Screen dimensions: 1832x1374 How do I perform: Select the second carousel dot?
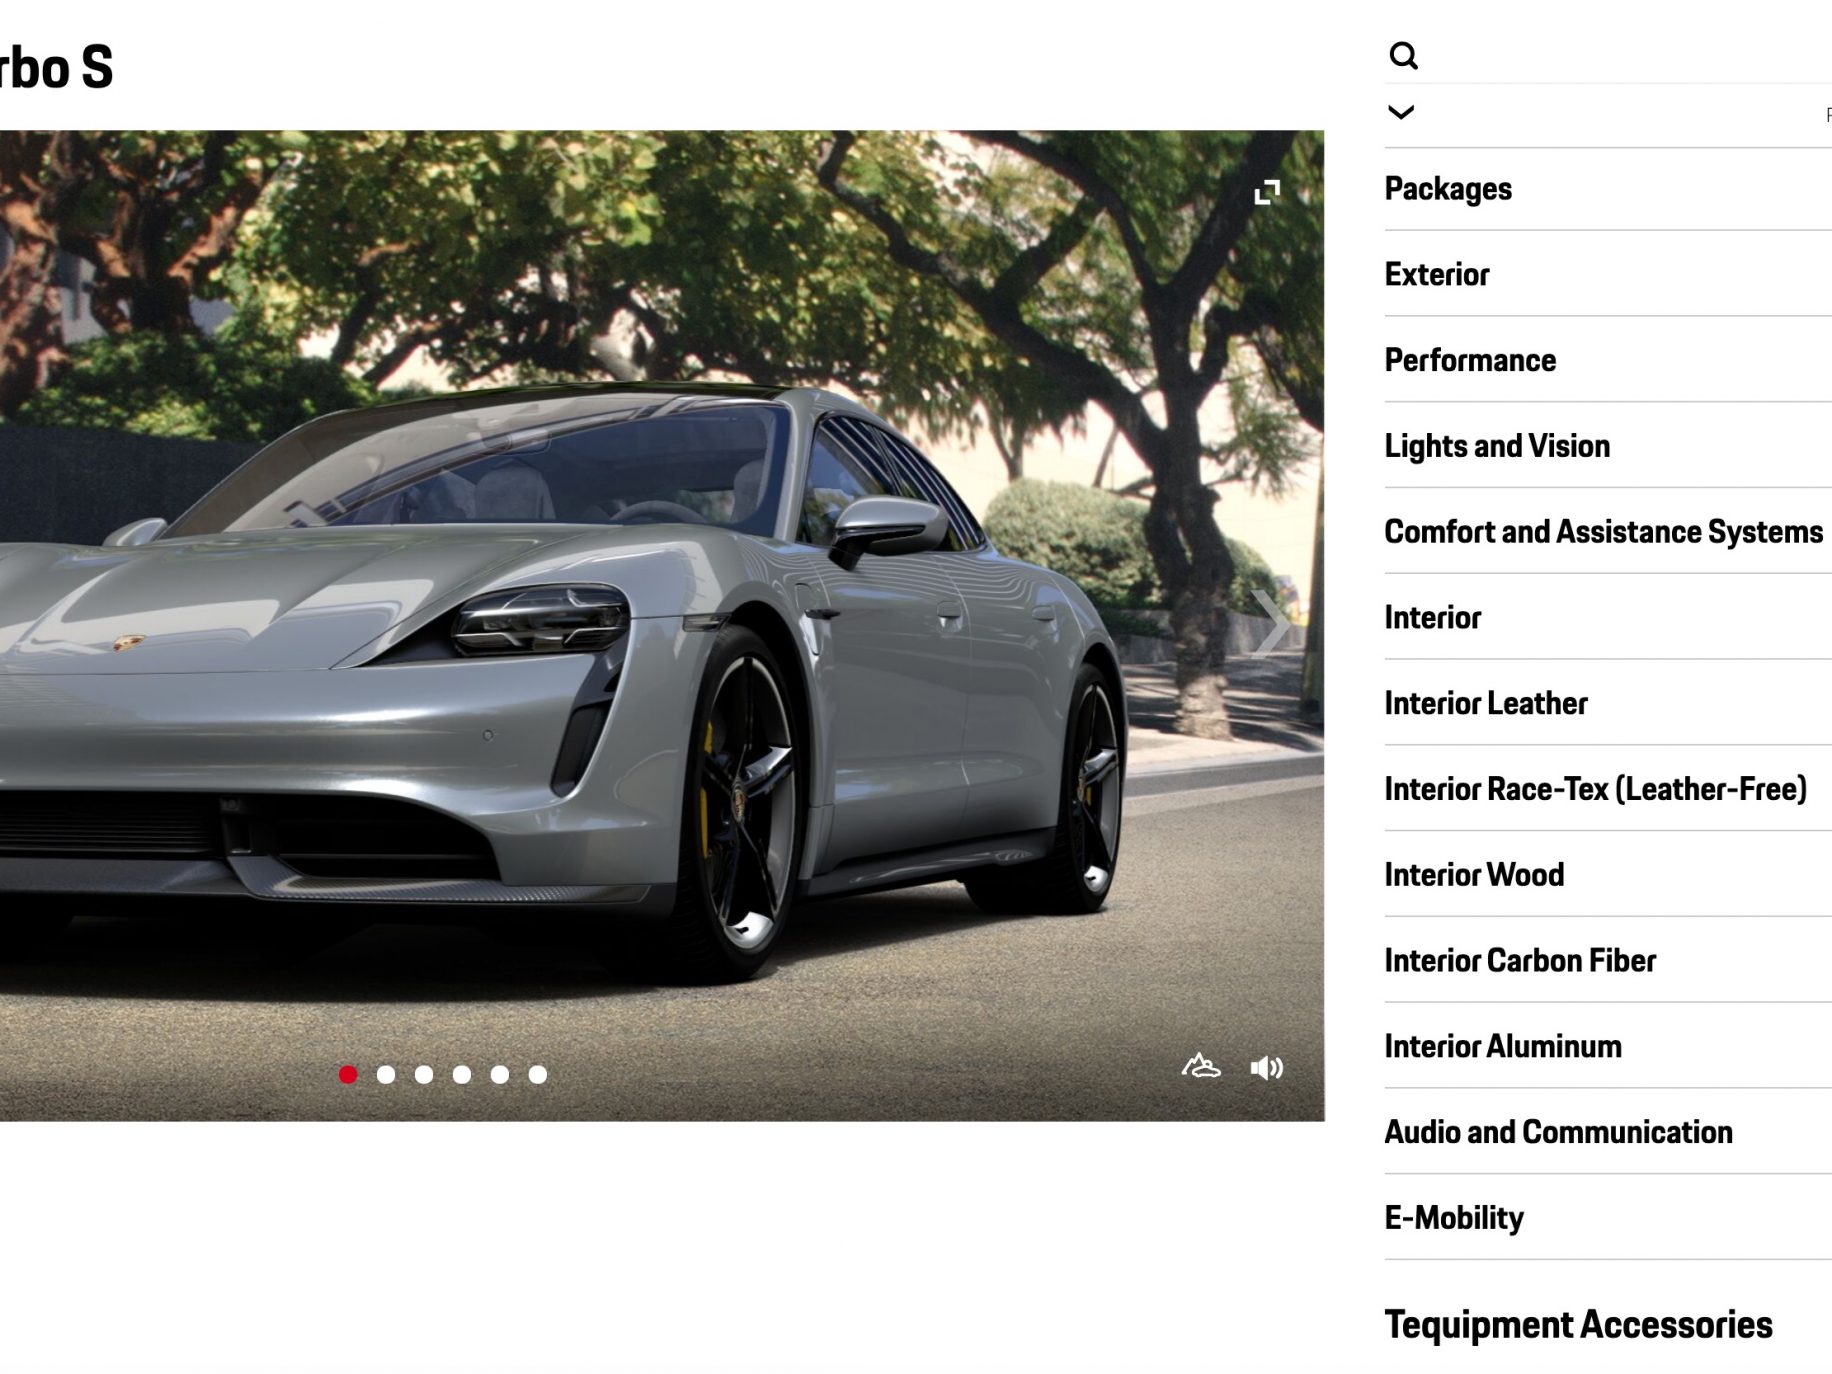(x=386, y=1074)
